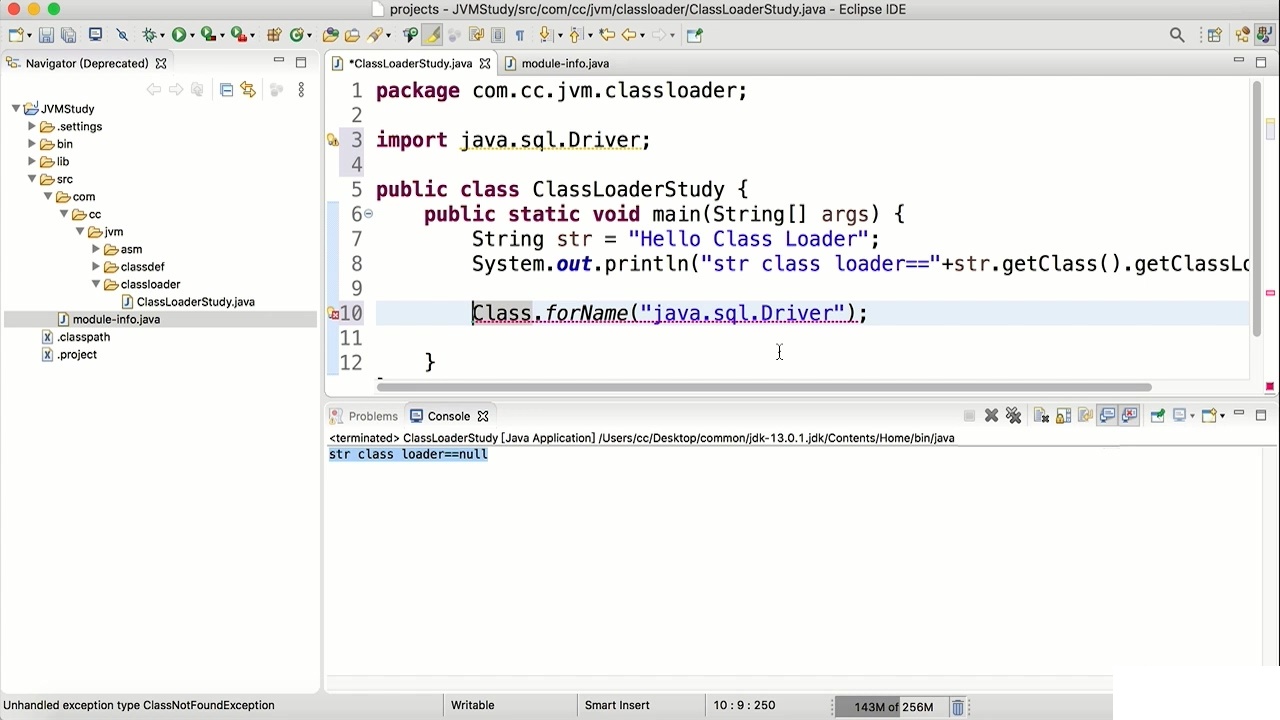Toggle Show Console on standard error
The width and height of the screenshot is (1280, 720).
coord(1129,416)
